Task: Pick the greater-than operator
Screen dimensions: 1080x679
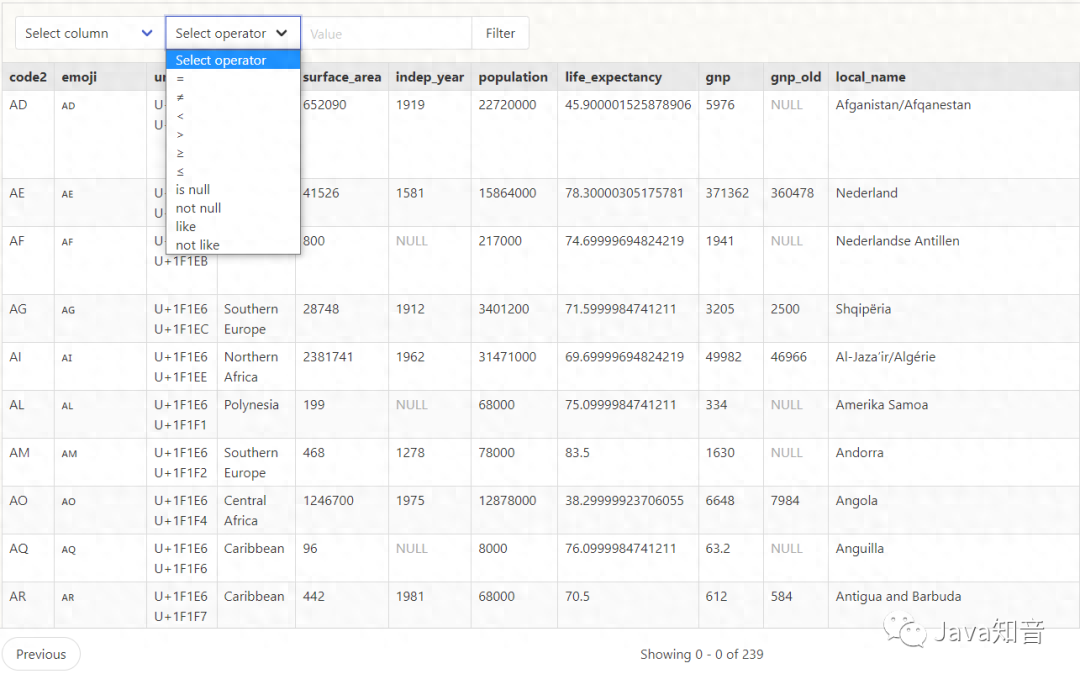Action: click(181, 134)
